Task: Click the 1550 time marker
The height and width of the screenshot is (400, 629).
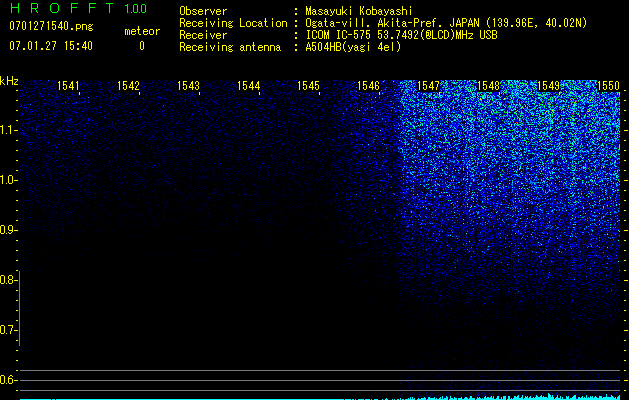Action: click(608, 86)
